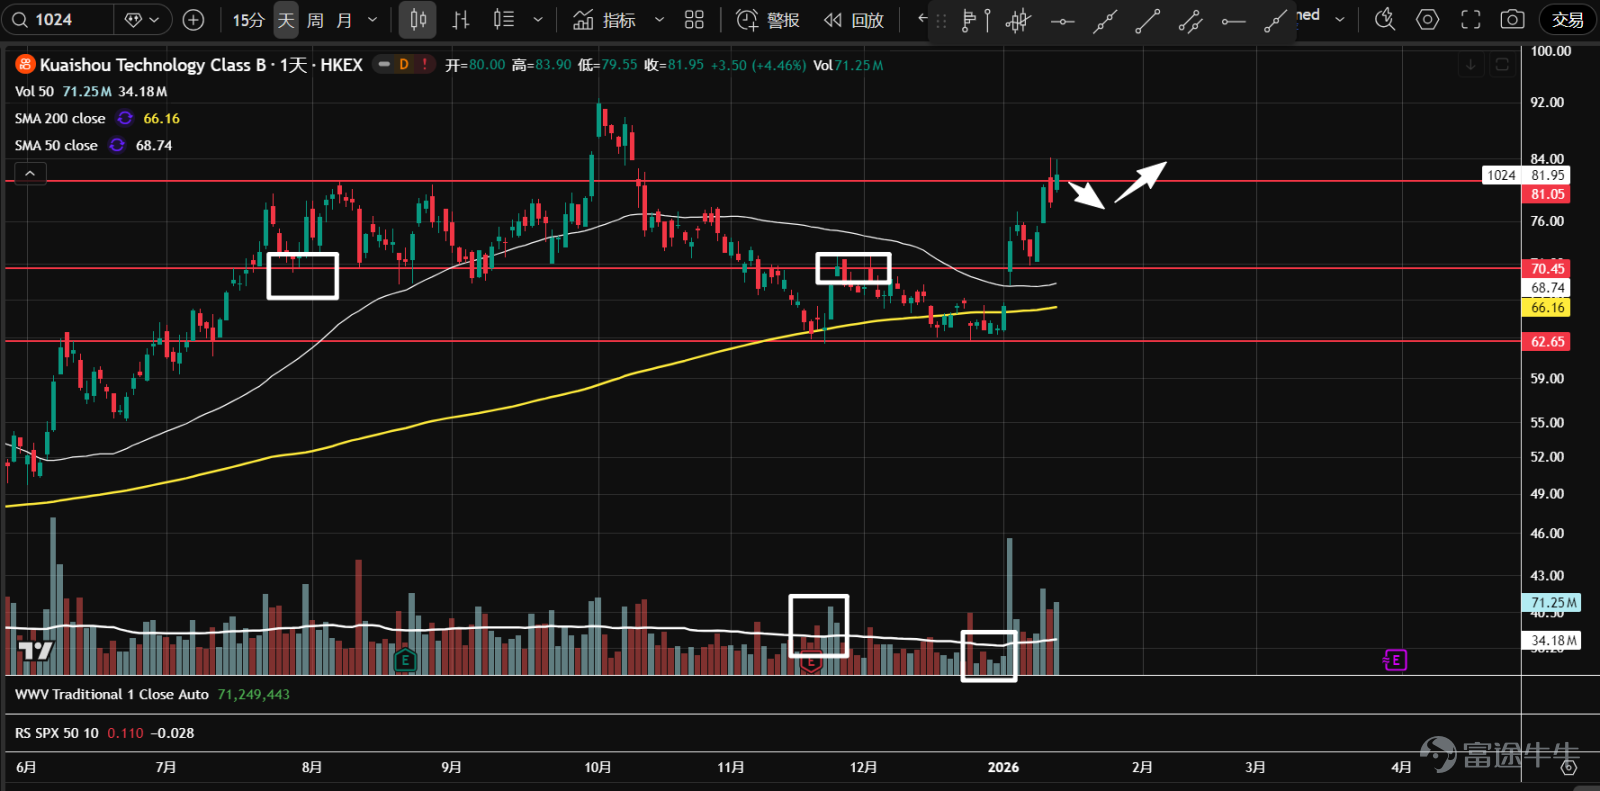The image size is (1600, 791).
Task: Select the trend line drawing tool
Action: coord(1147,20)
